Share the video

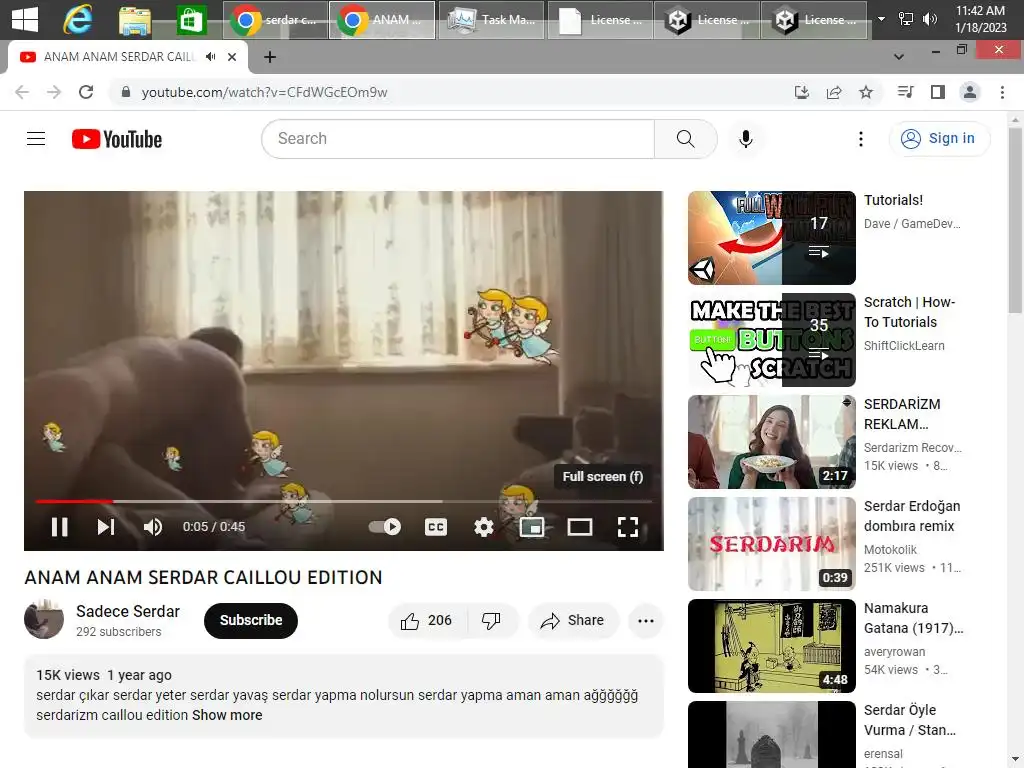tap(573, 620)
